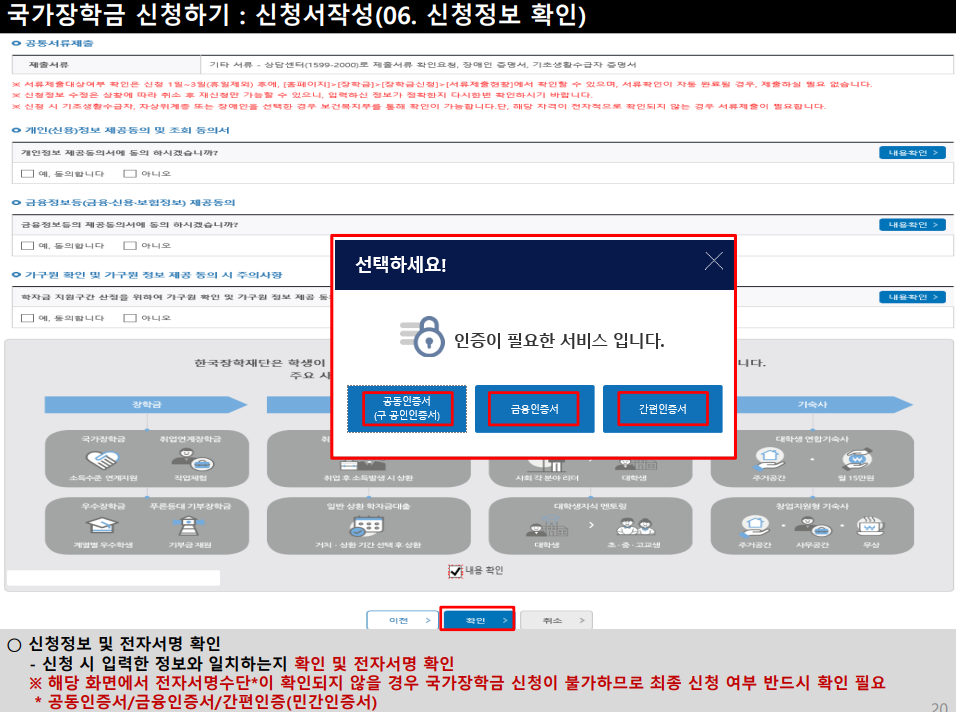The image size is (956, 712).
Task: Open 내용확인 for 개인정보 제공동의서
Action: pos(912,152)
